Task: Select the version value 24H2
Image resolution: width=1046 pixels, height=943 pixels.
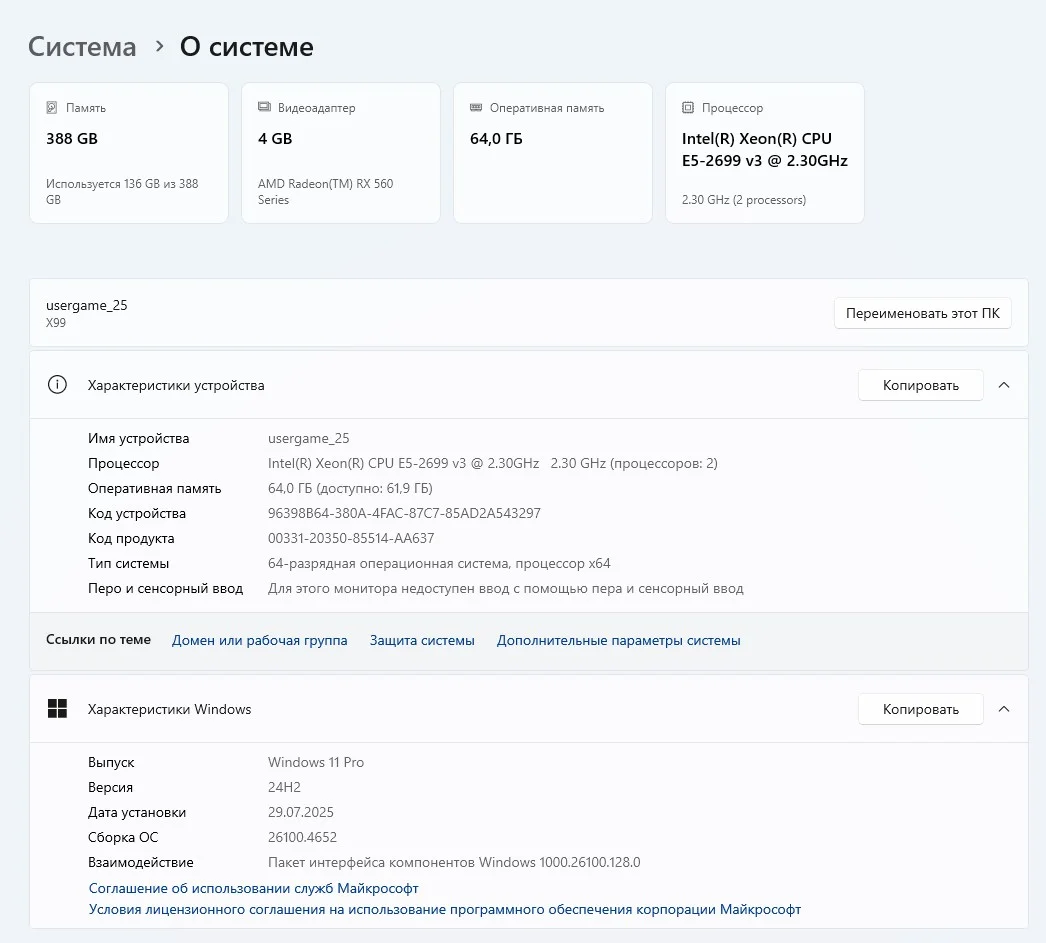Action: tap(284, 788)
